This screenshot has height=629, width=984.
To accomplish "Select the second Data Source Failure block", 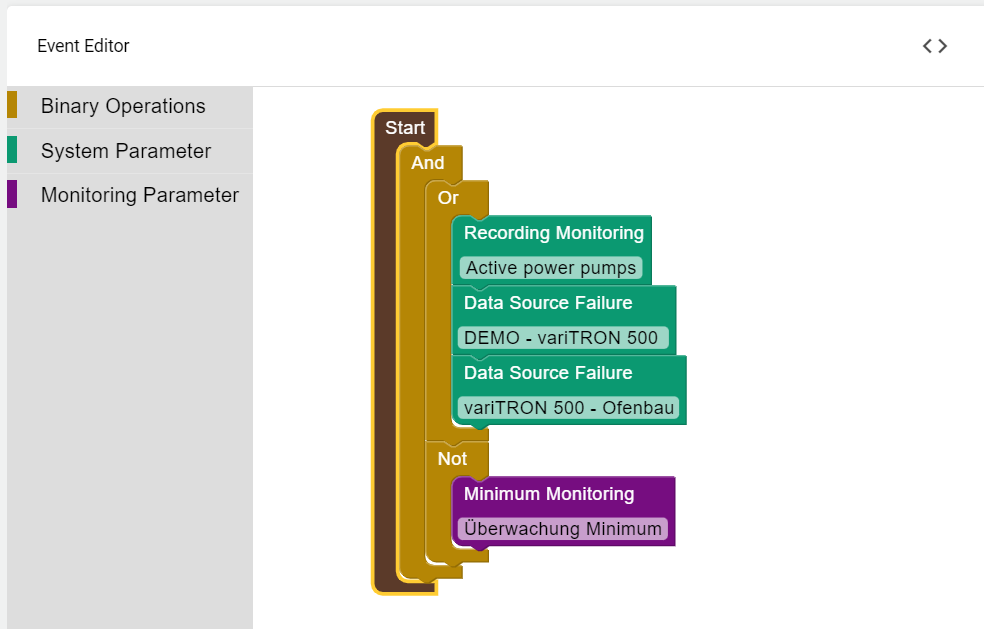I will pyautogui.click(x=548, y=373).
